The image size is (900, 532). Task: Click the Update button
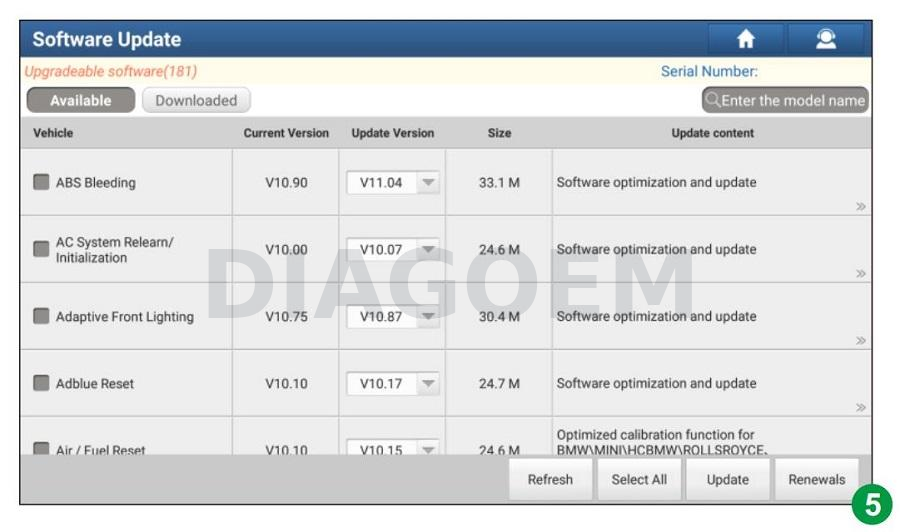point(727,479)
